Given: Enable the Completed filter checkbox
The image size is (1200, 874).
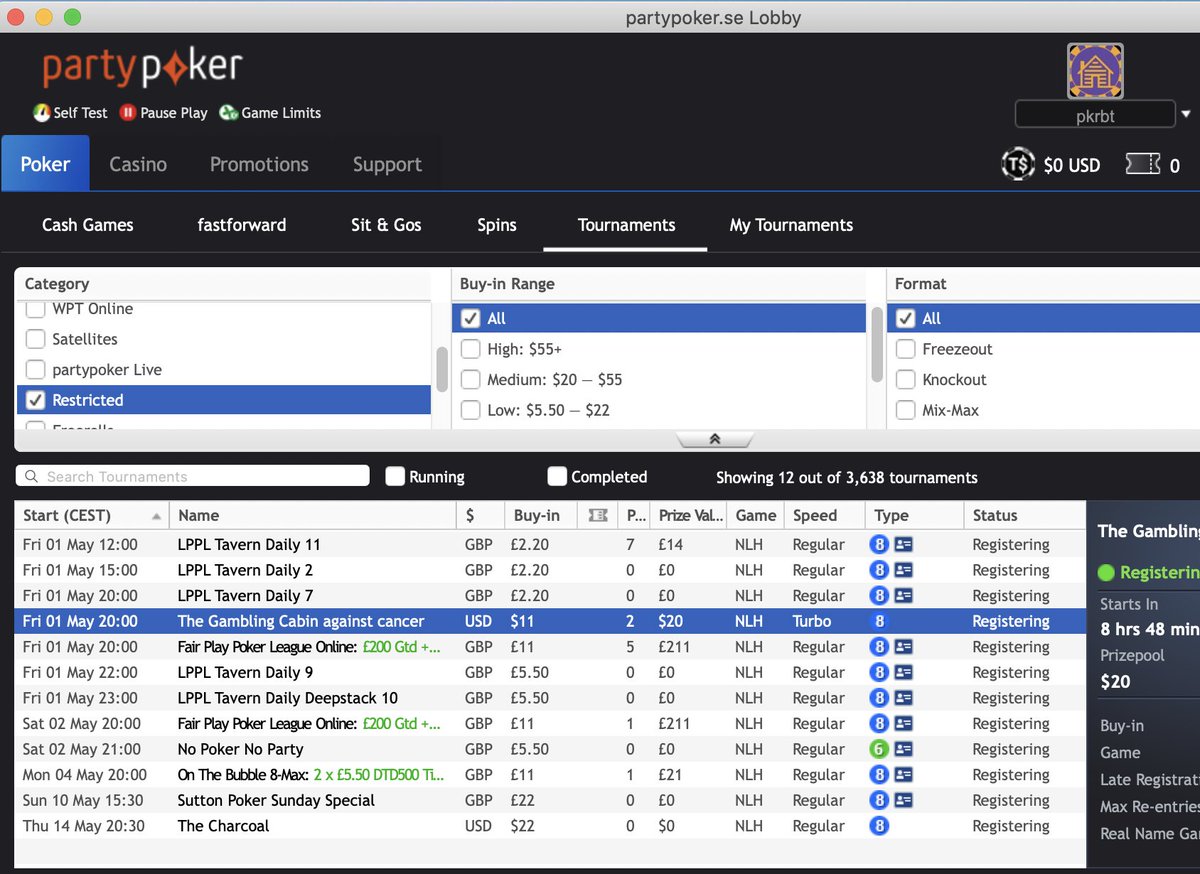Looking at the screenshot, I should point(557,476).
